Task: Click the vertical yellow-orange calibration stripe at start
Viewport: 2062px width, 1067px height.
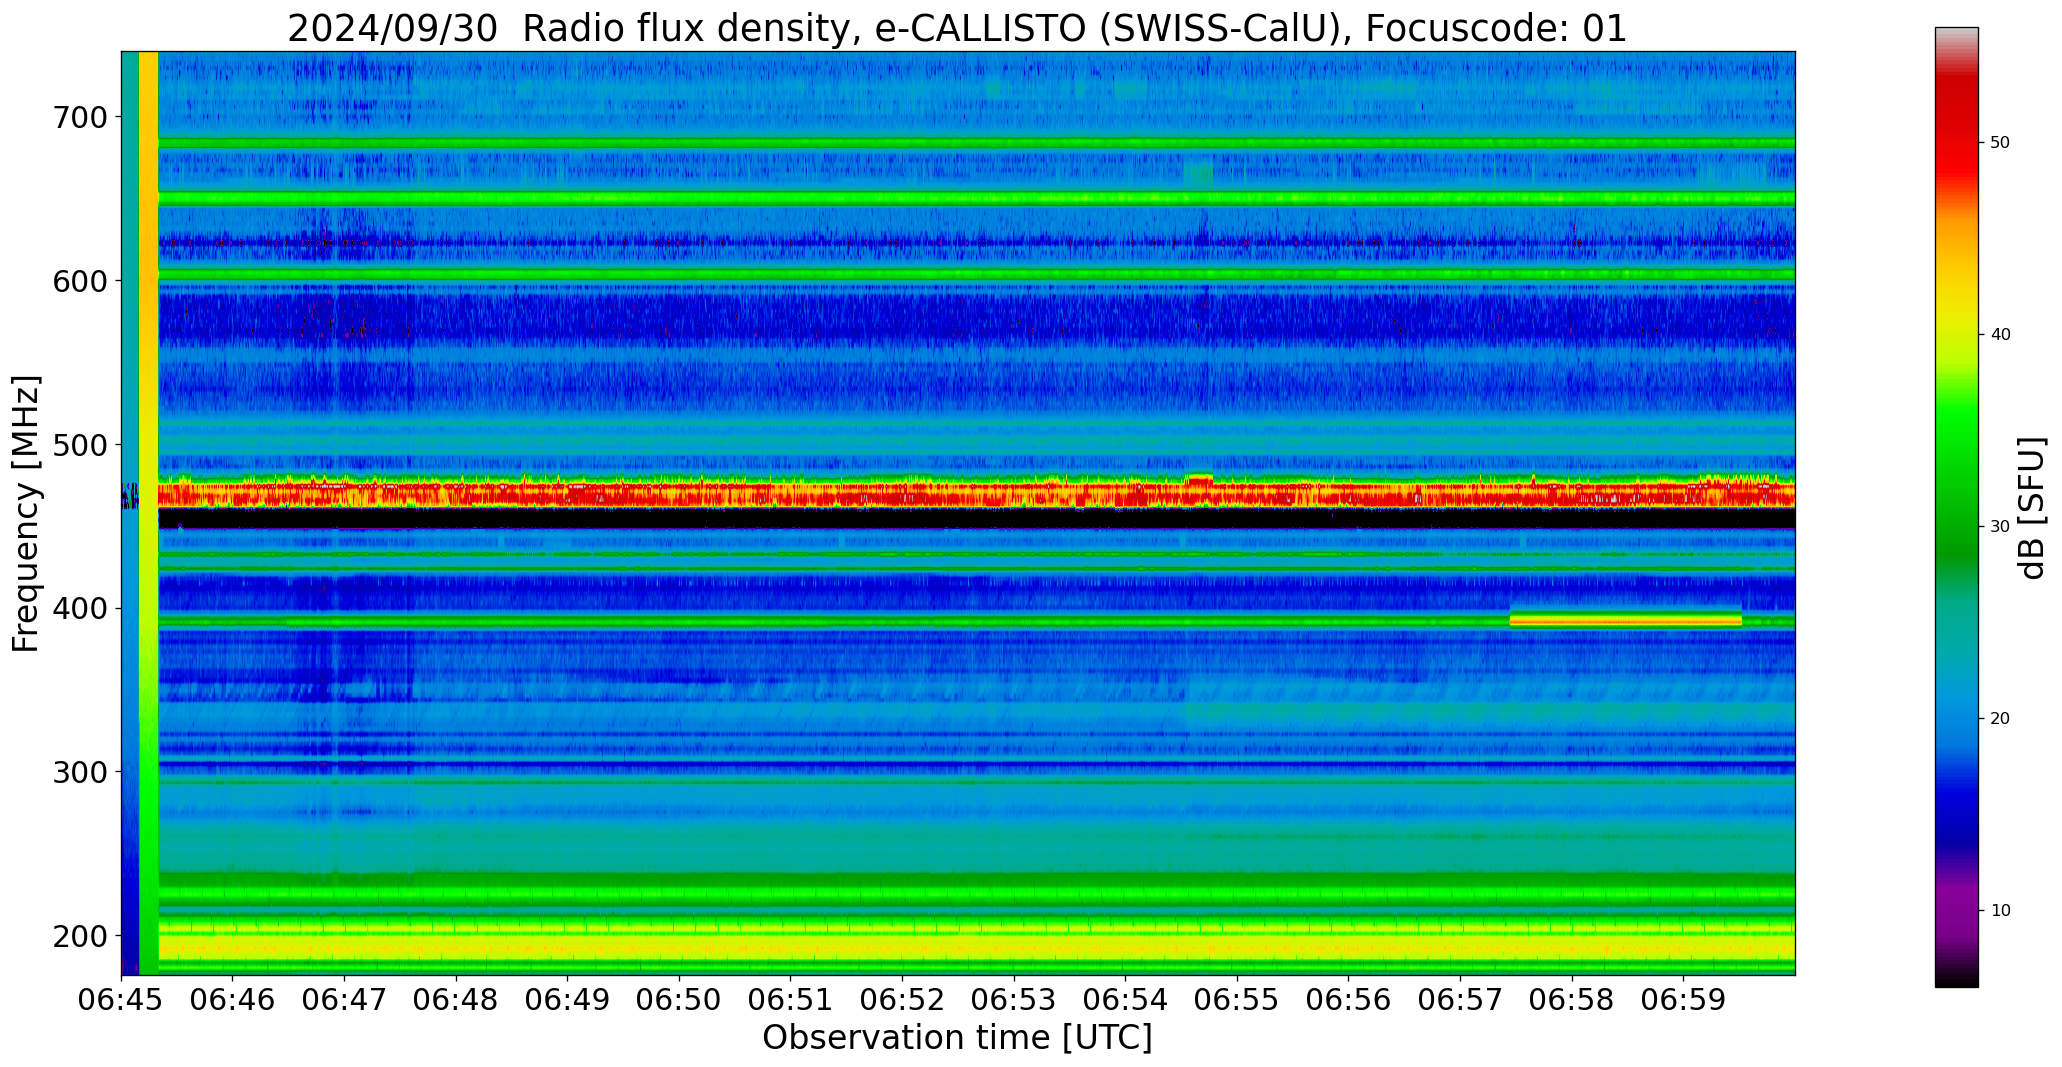Action: pyautogui.click(x=148, y=513)
